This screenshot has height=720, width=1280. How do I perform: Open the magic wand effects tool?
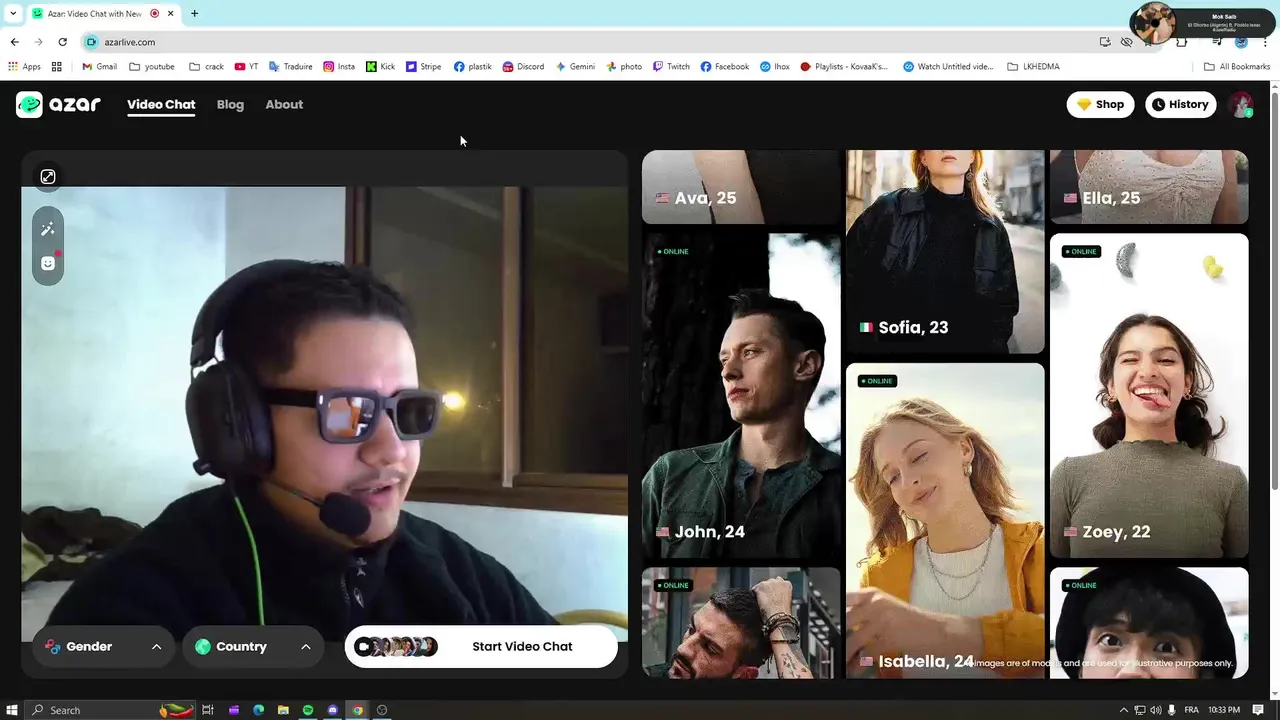click(48, 229)
